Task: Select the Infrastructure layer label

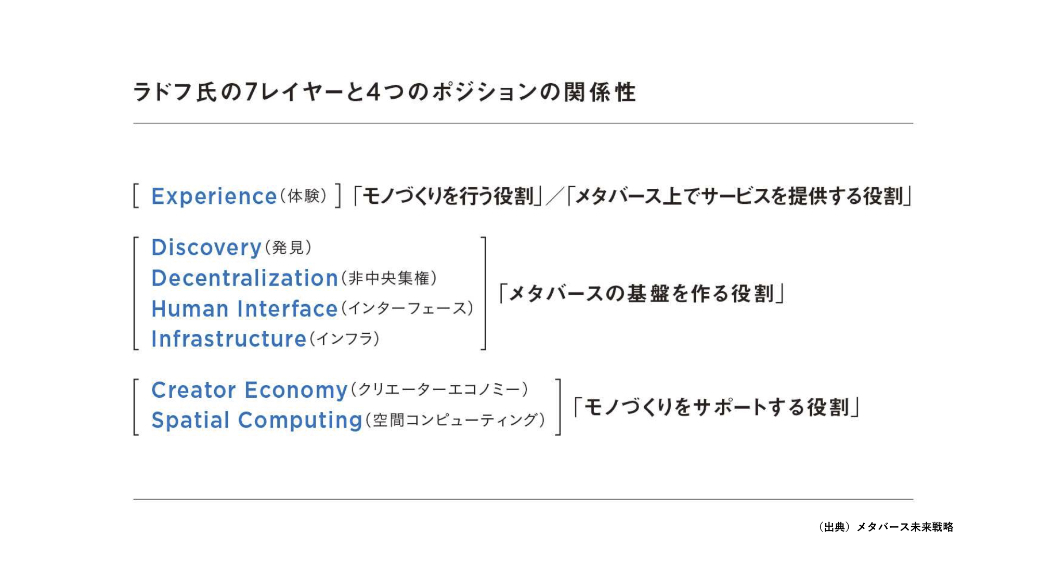Action: (x=229, y=339)
